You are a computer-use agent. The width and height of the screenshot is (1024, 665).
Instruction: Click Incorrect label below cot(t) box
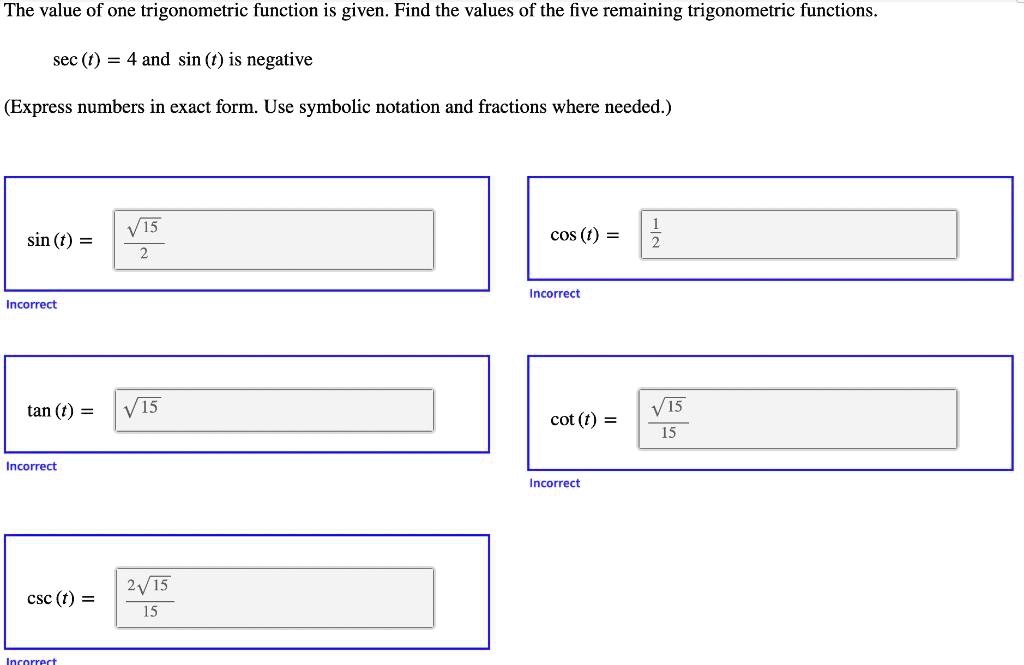pyautogui.click(x=554, y=483)
